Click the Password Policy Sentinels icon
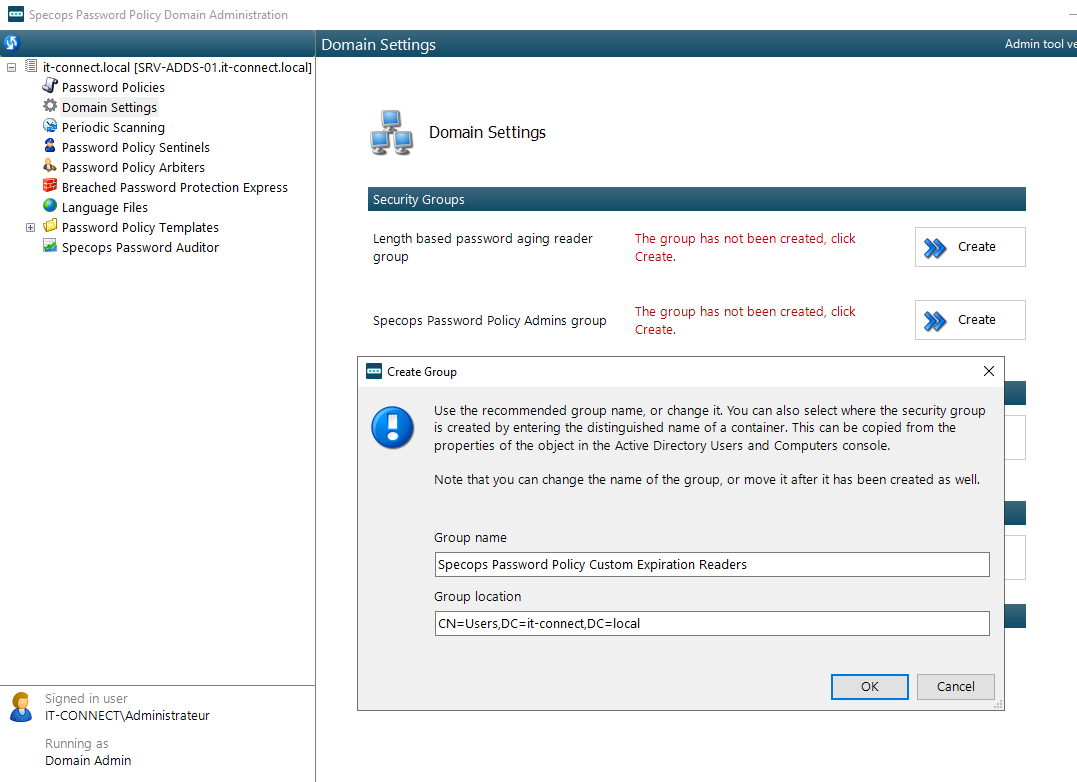This screenshot has width=1077, height=782. [48, 147]
